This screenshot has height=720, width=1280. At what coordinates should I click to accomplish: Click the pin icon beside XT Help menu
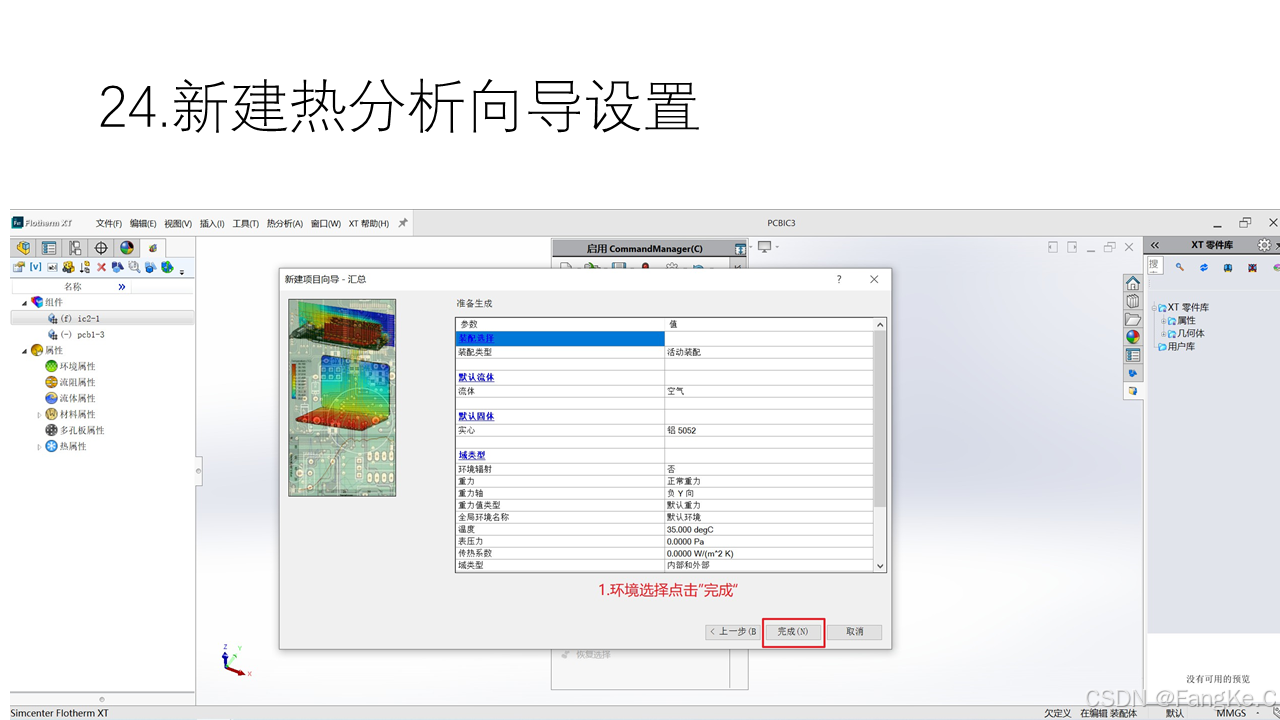[x=403, y=223]
